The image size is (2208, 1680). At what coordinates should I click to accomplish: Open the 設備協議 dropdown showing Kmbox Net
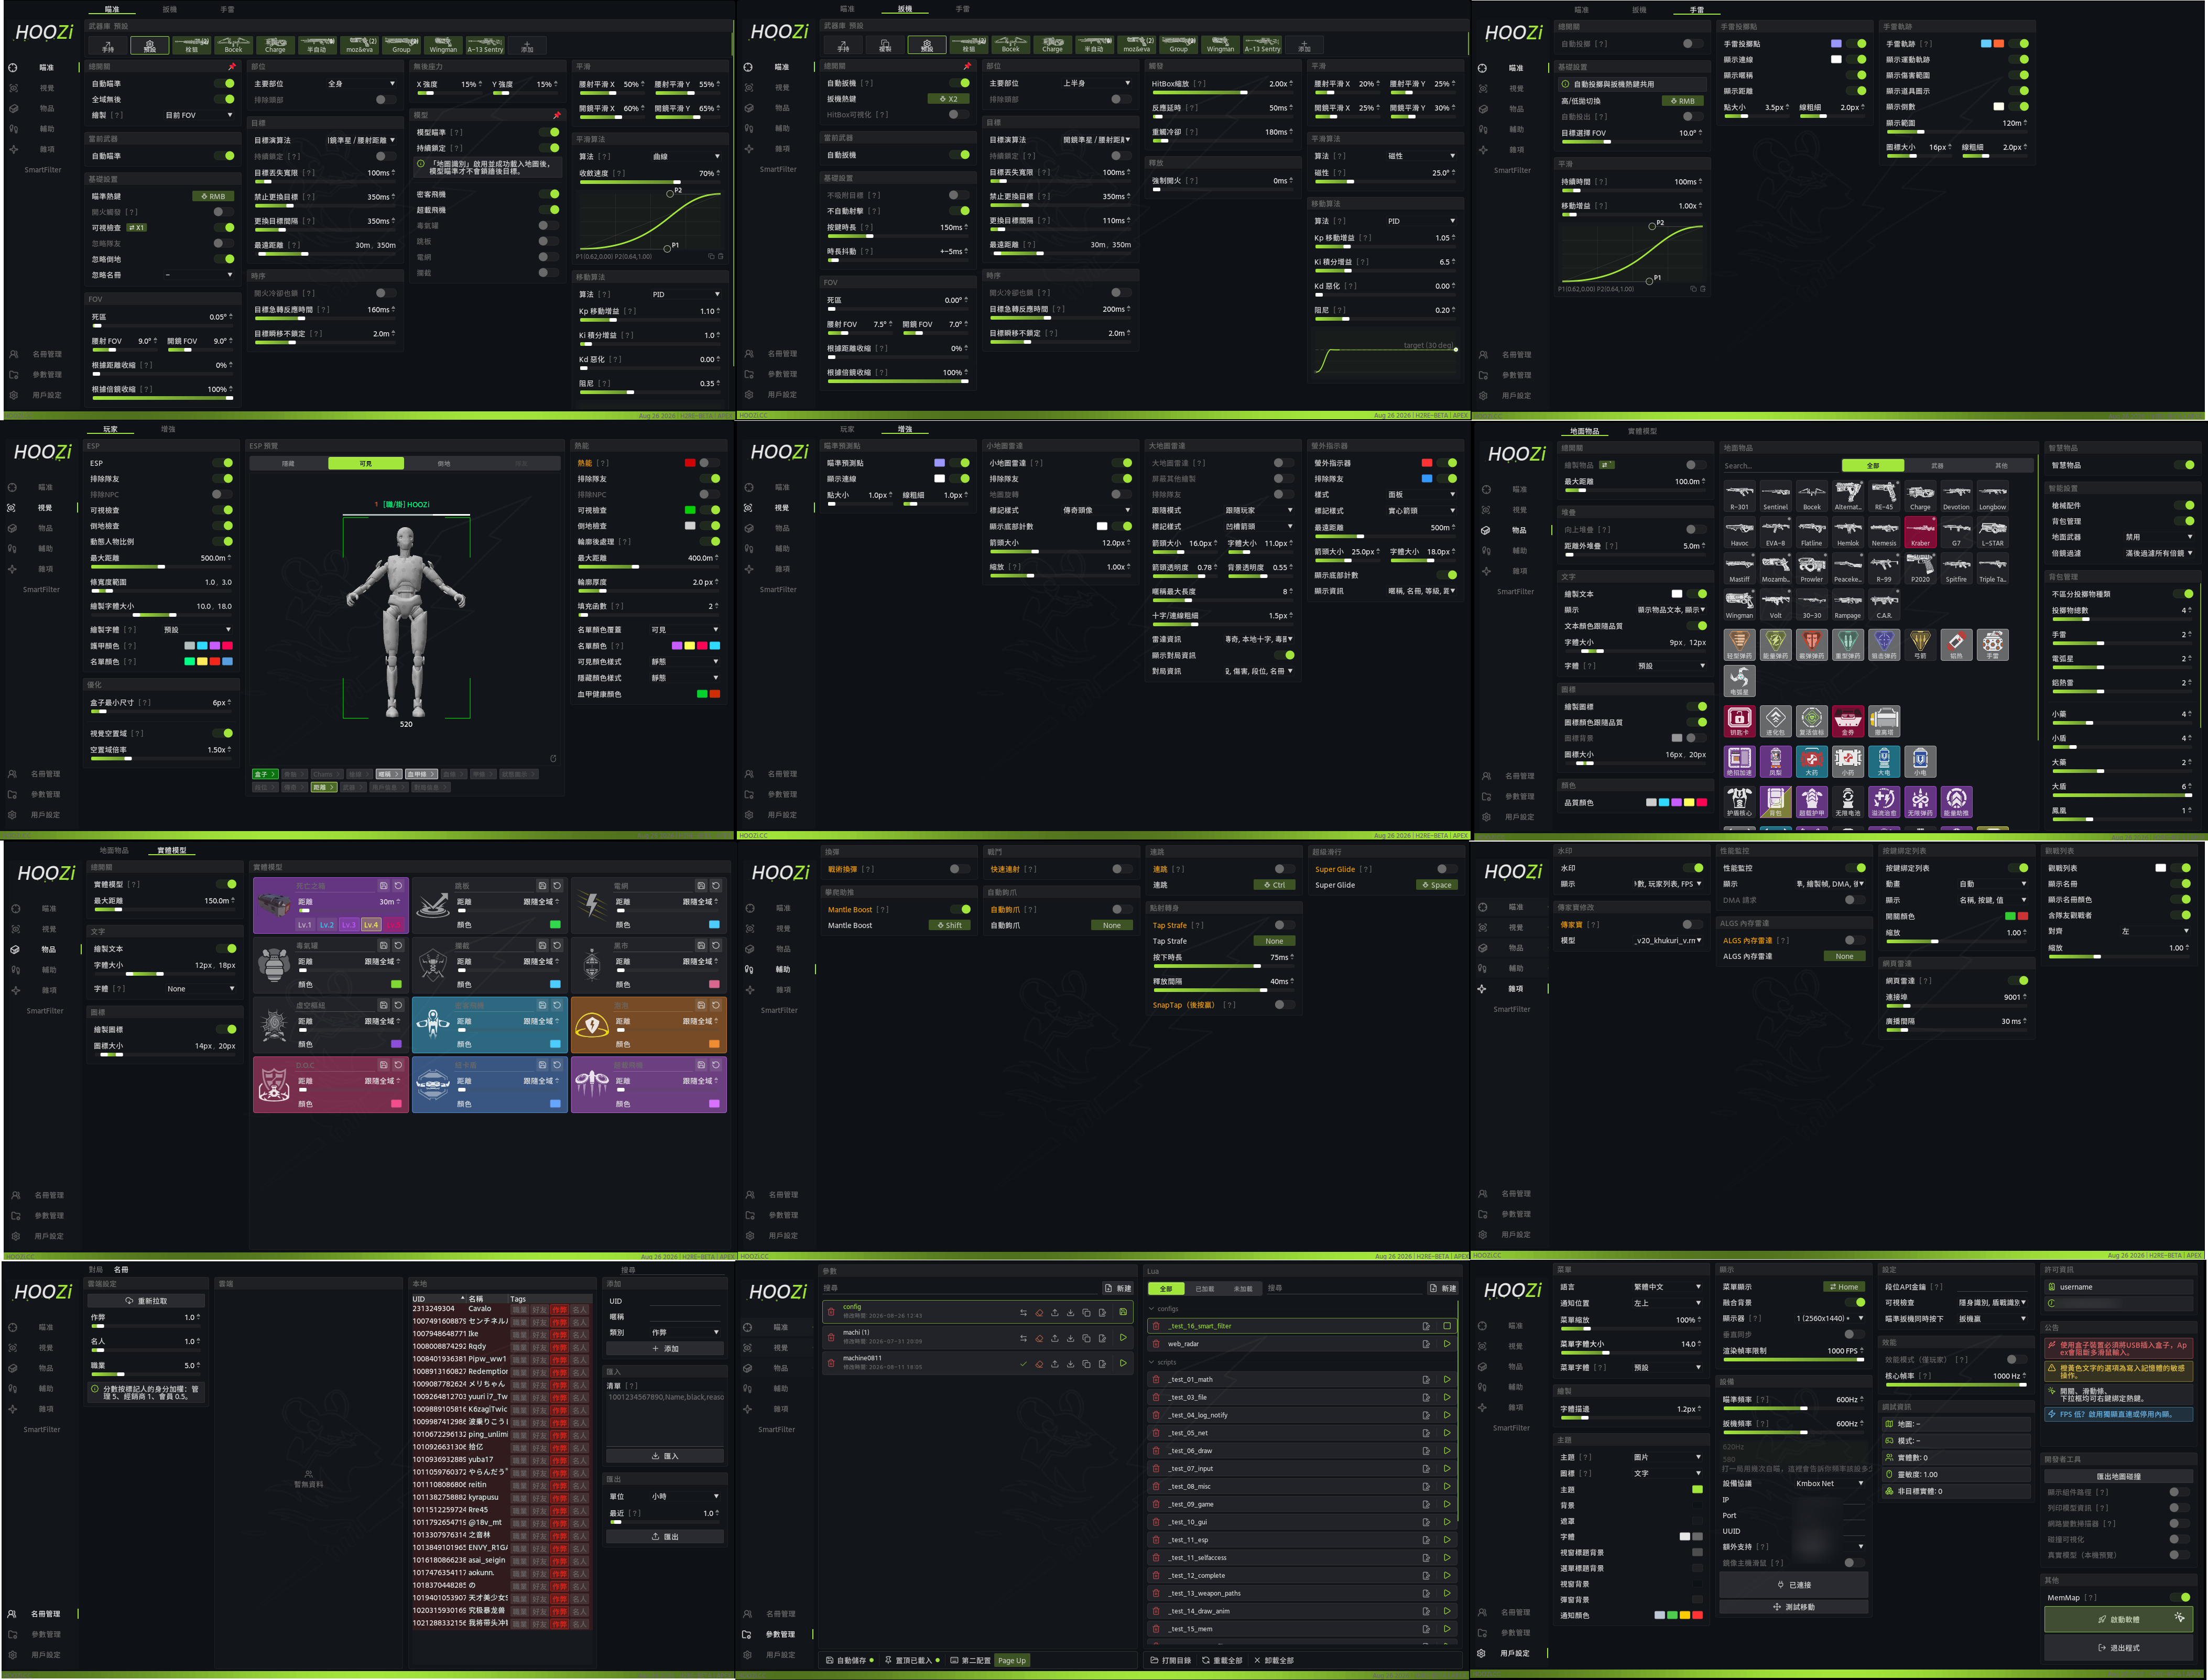(x=1830, y=1483)
